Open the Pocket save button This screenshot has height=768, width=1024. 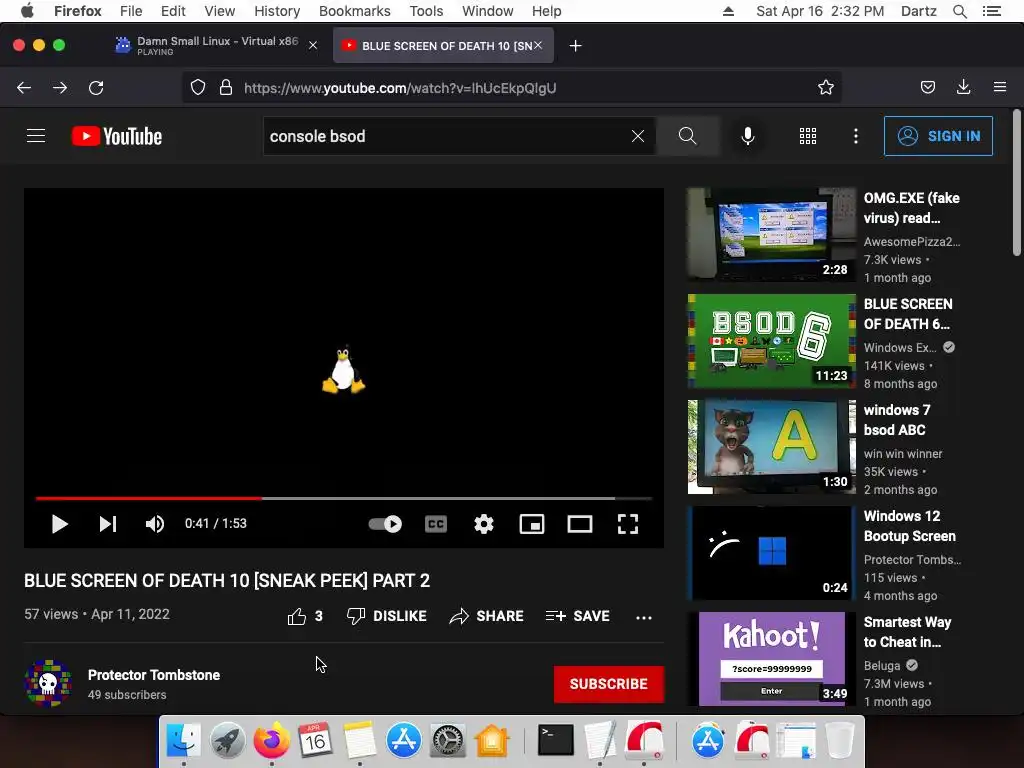click(x=928, y=88)
